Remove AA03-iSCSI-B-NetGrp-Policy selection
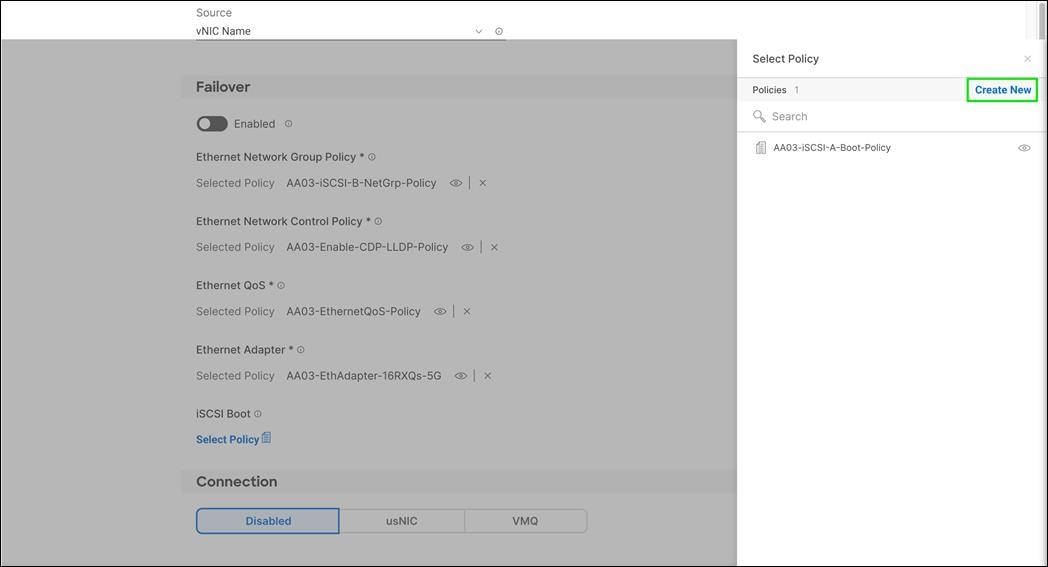Screen dimensions: 1048x567 [483, 183]
